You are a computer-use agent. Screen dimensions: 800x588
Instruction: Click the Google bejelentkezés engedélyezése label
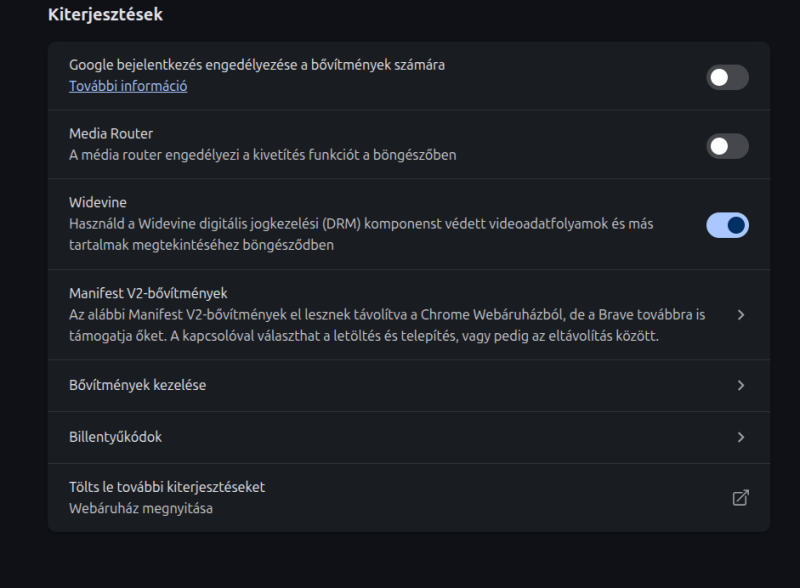coord(257,65)
